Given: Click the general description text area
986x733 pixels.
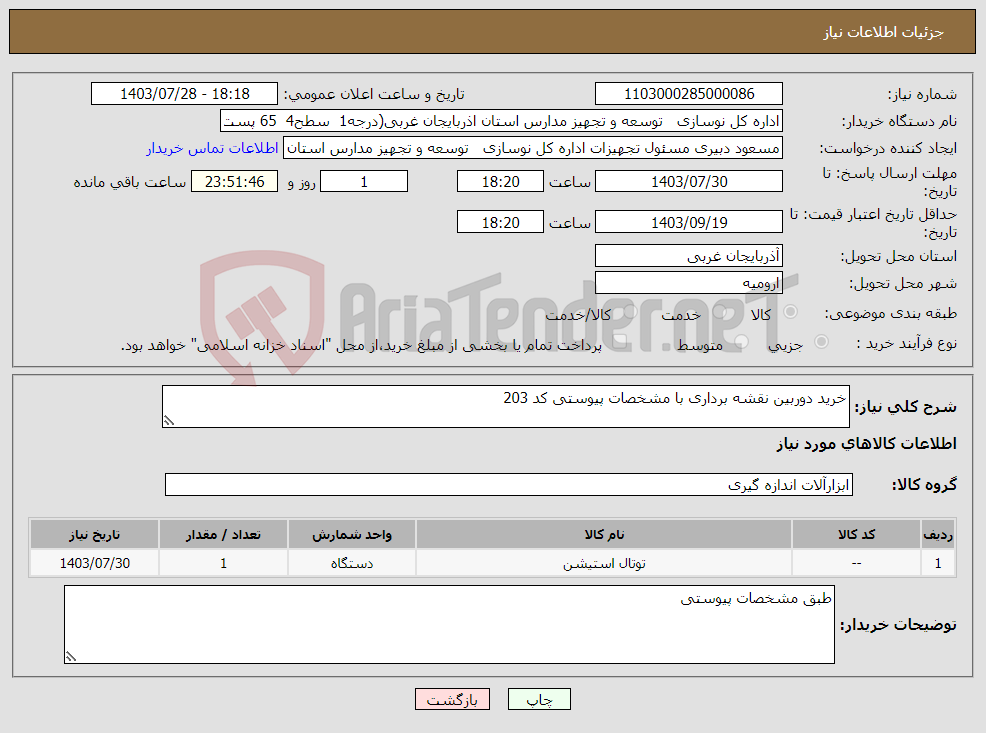Looking at the screenshot, I should 506,406.
